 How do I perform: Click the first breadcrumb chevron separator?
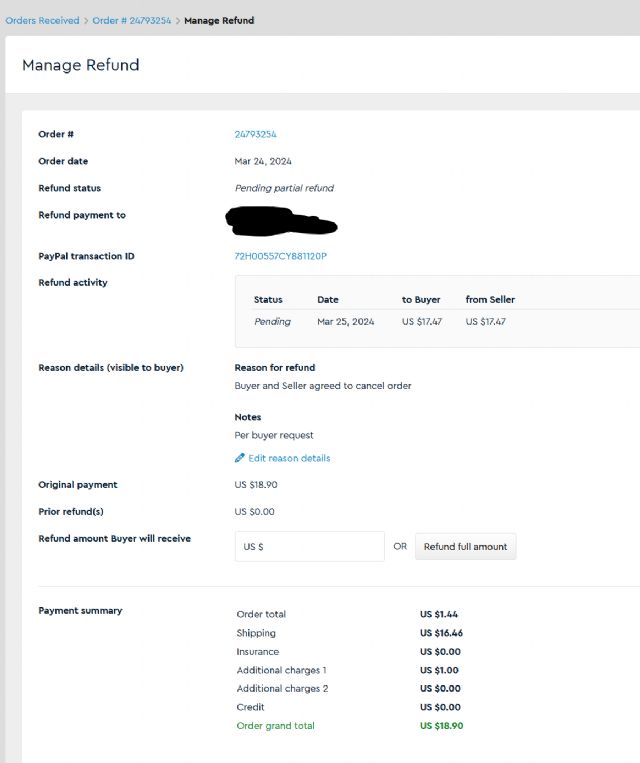(86, 20)
